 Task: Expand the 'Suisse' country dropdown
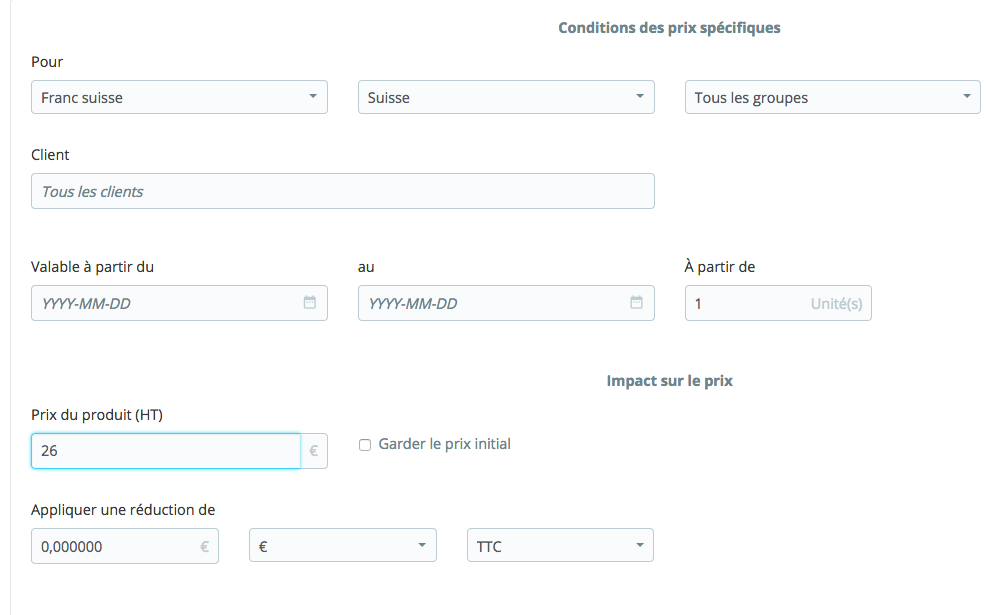coord(506,97)
